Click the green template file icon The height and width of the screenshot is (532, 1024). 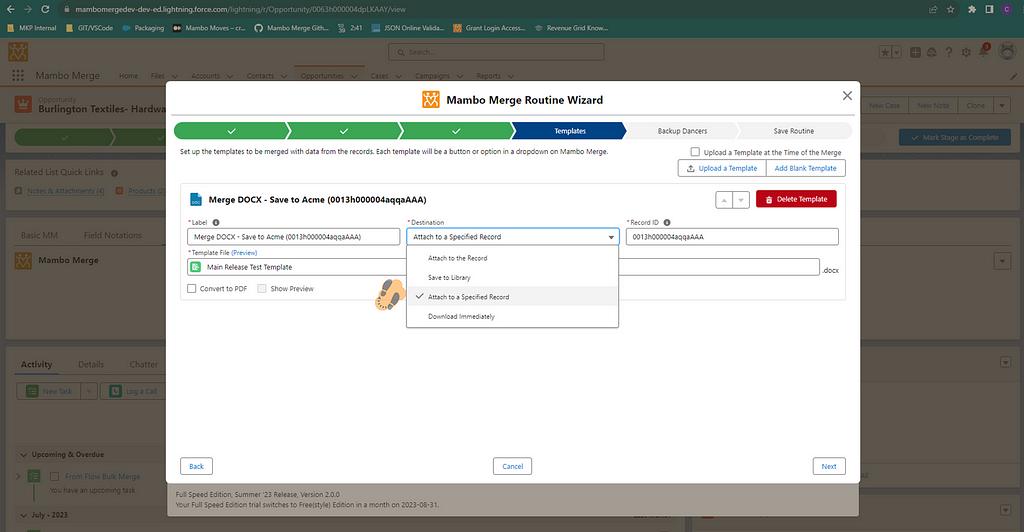pyautogui.click(x=196, y=268)
